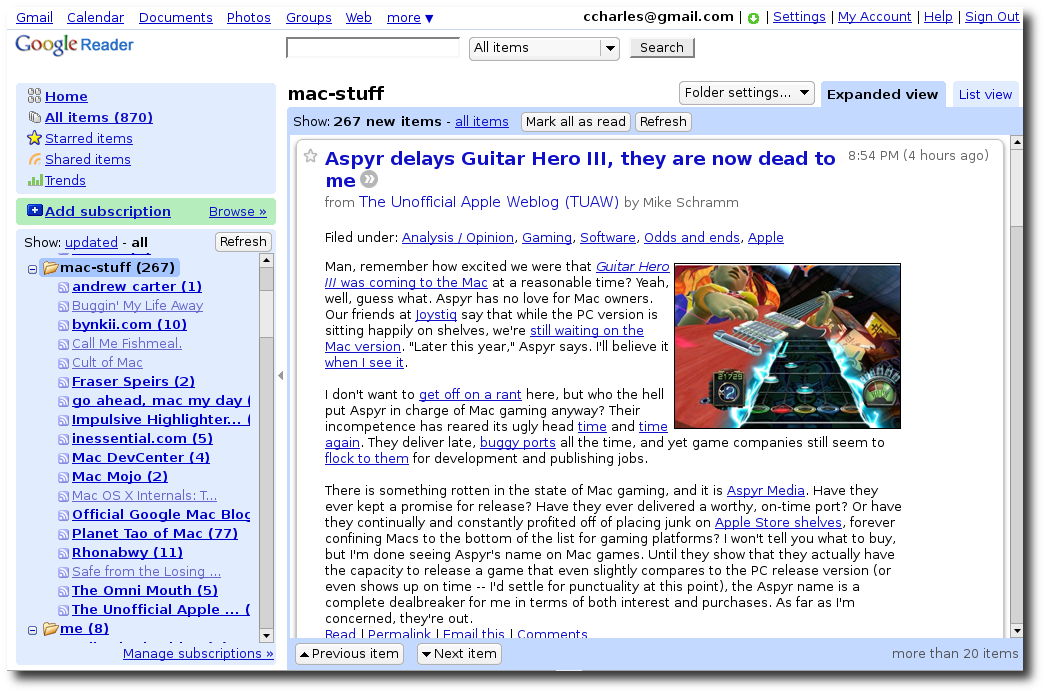Collapse the me folder tree
1046x694 pixels.
(32, 630)
